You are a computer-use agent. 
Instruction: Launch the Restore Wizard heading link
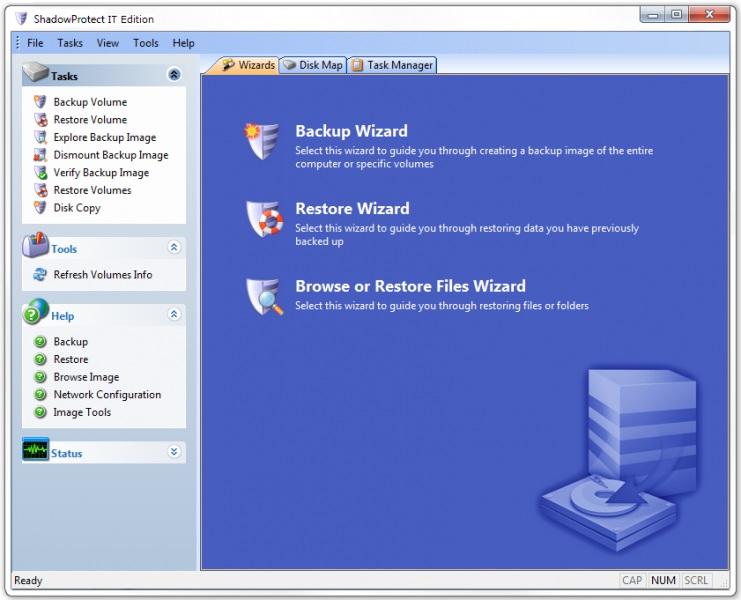[x=352, y=208]
